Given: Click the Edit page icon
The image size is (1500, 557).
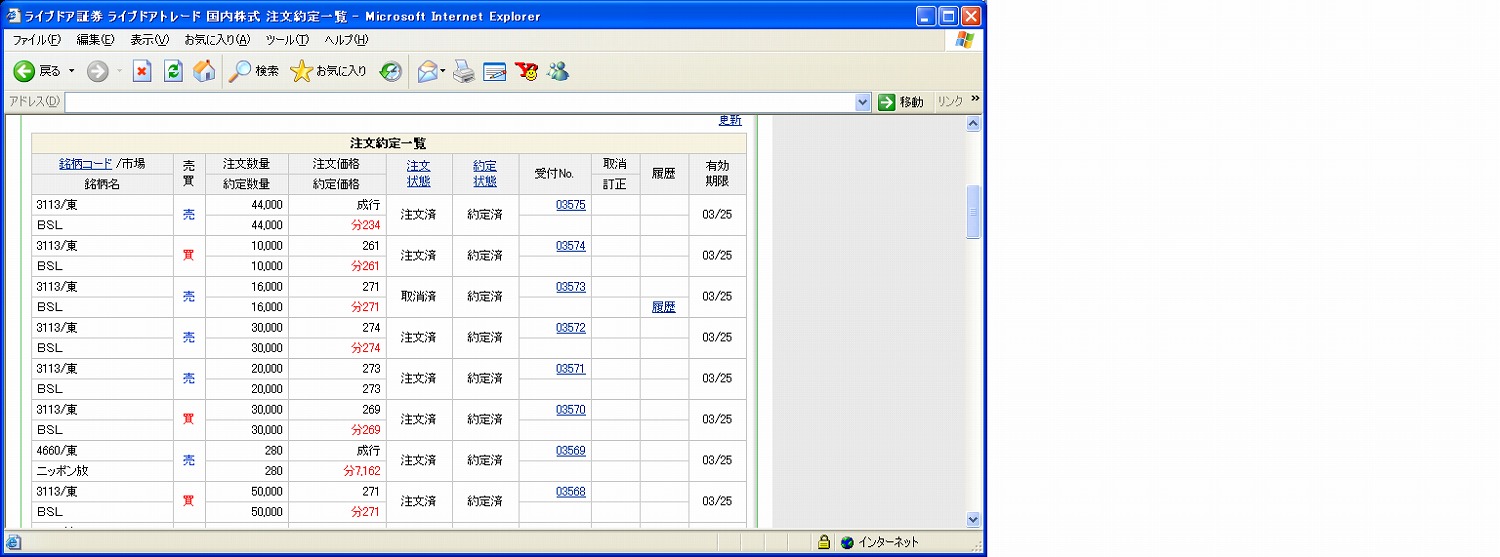Looking at the screenshot, I should [495, 71].
